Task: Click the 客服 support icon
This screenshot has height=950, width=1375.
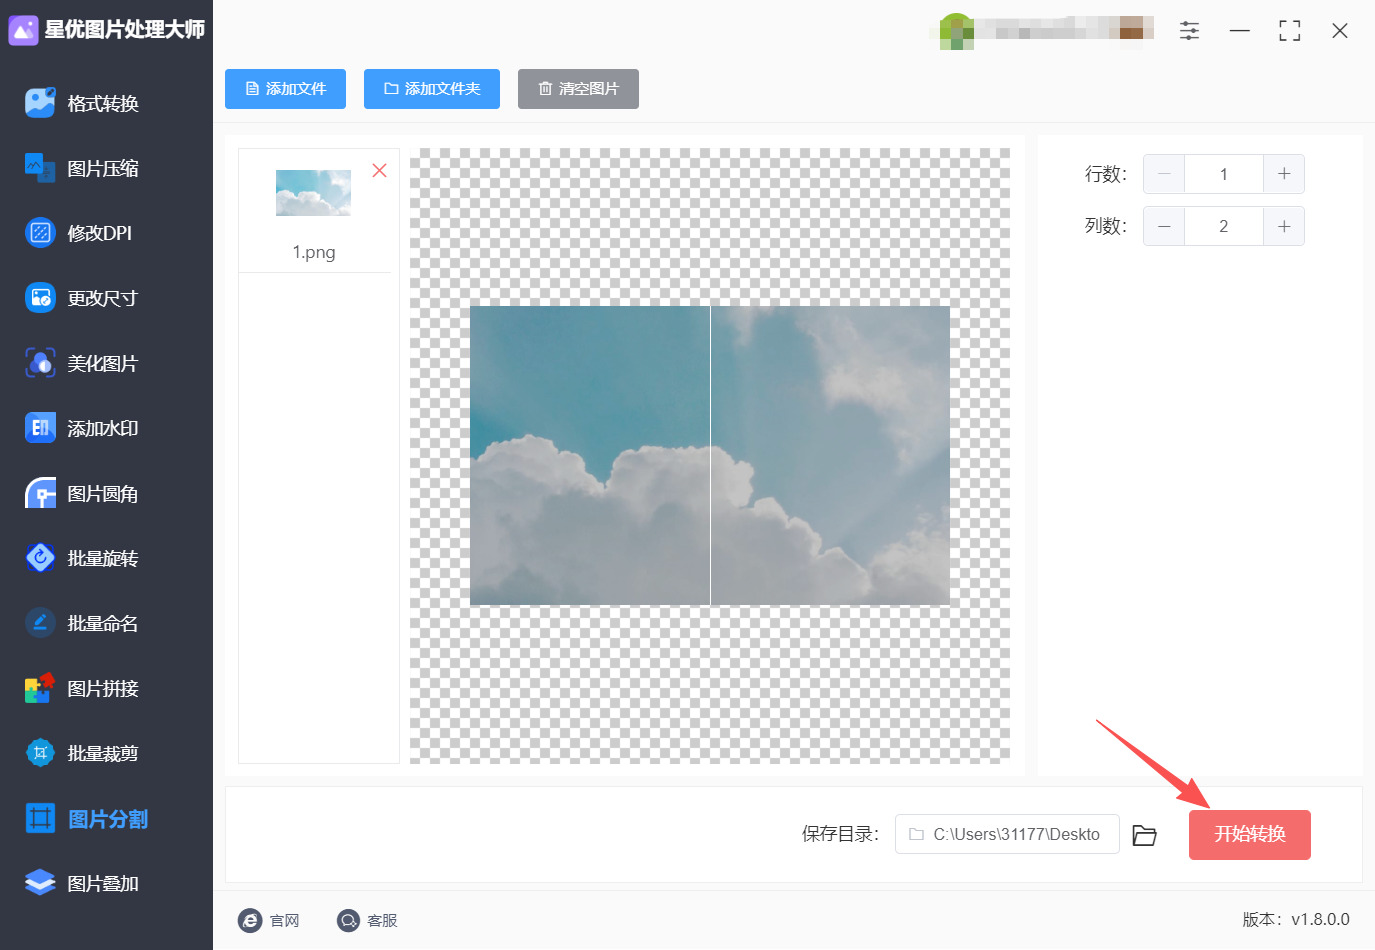Action: coord(348,920)
